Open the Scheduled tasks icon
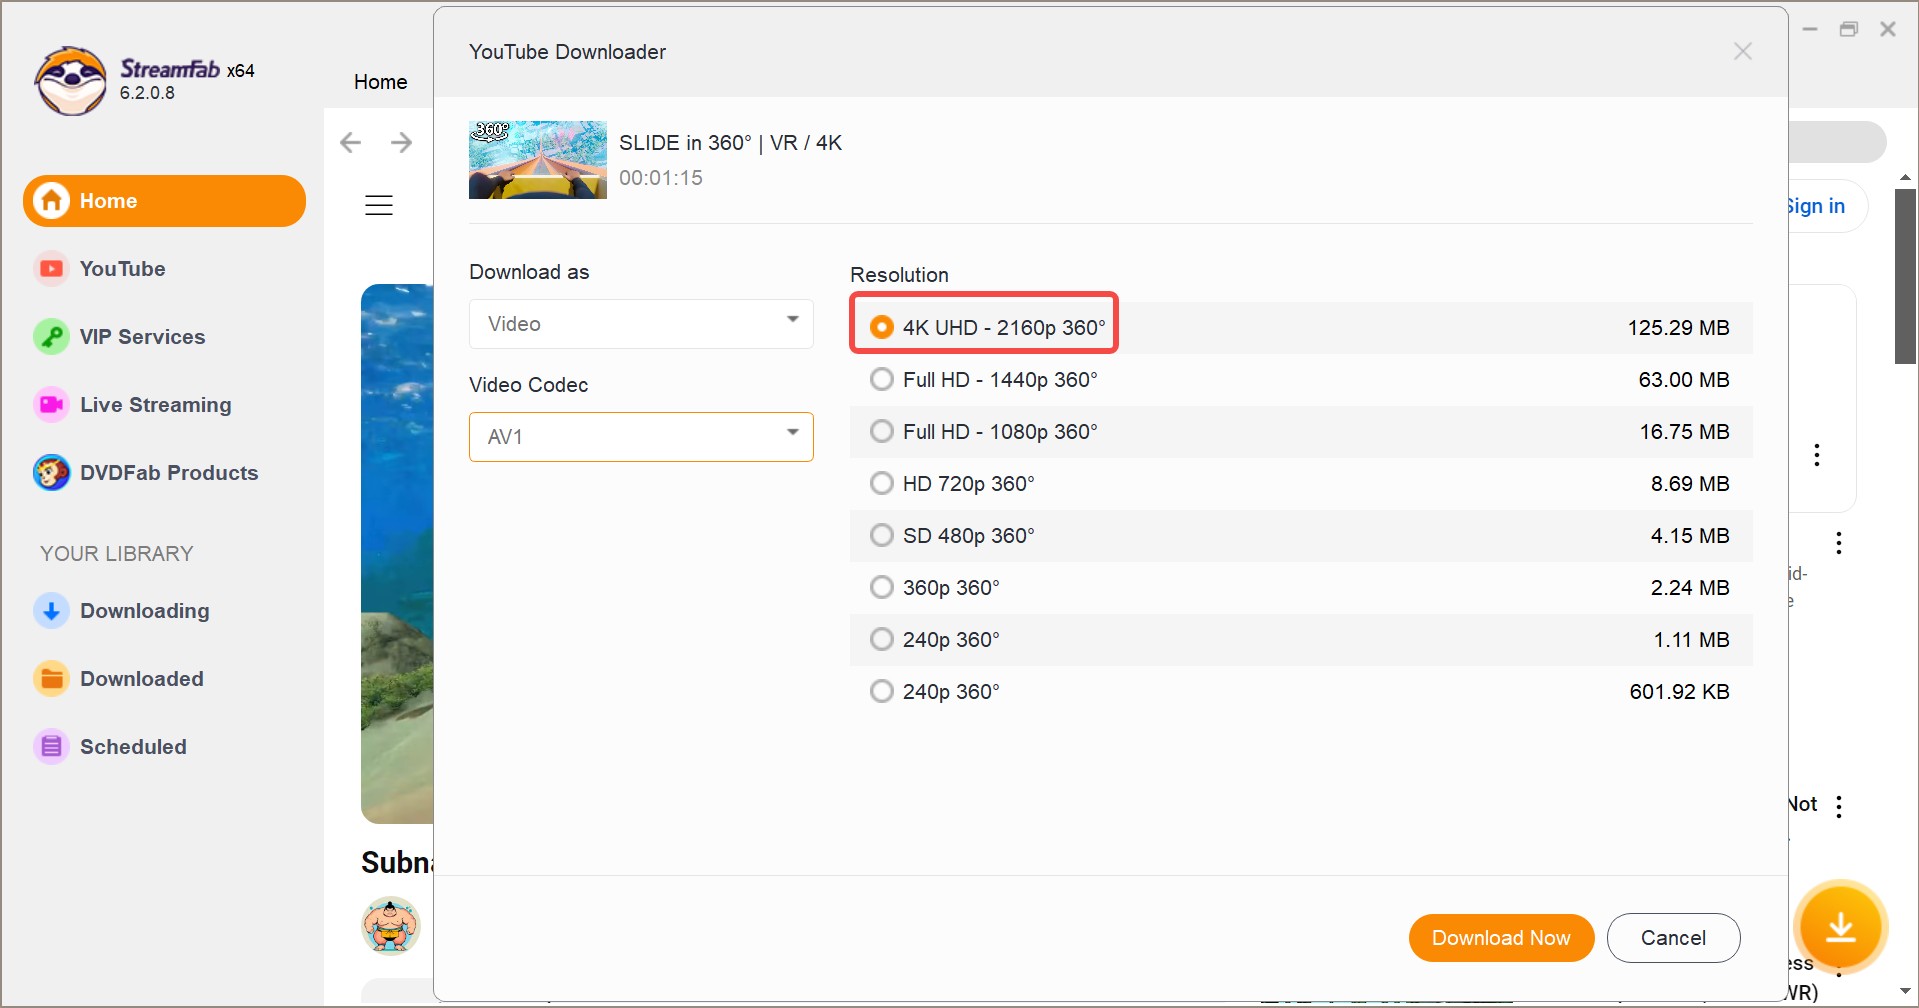The width and height of the screenshot is (1919, 1008). tap(51, 747)
